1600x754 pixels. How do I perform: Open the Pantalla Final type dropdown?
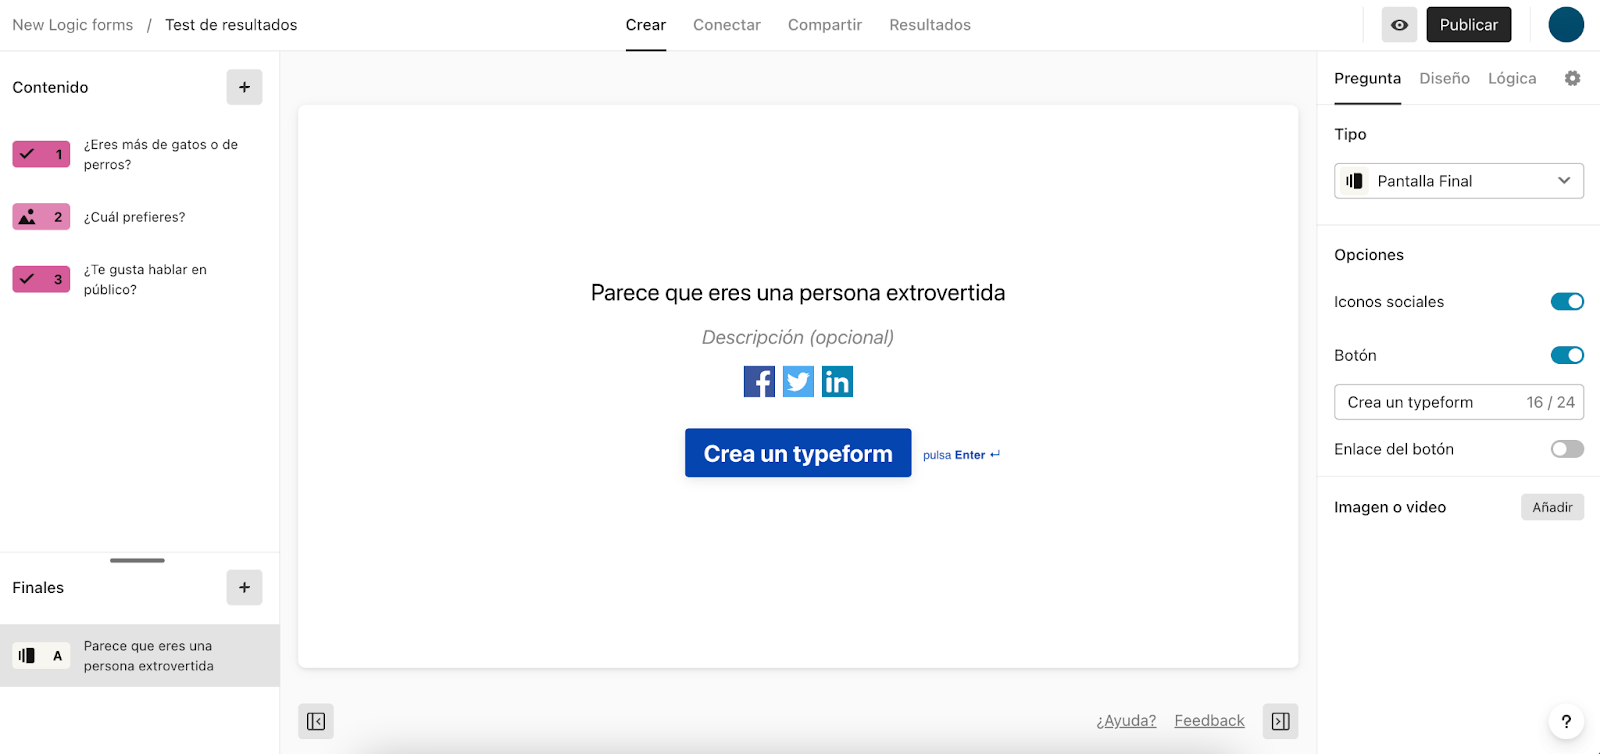pos(1459,181)
